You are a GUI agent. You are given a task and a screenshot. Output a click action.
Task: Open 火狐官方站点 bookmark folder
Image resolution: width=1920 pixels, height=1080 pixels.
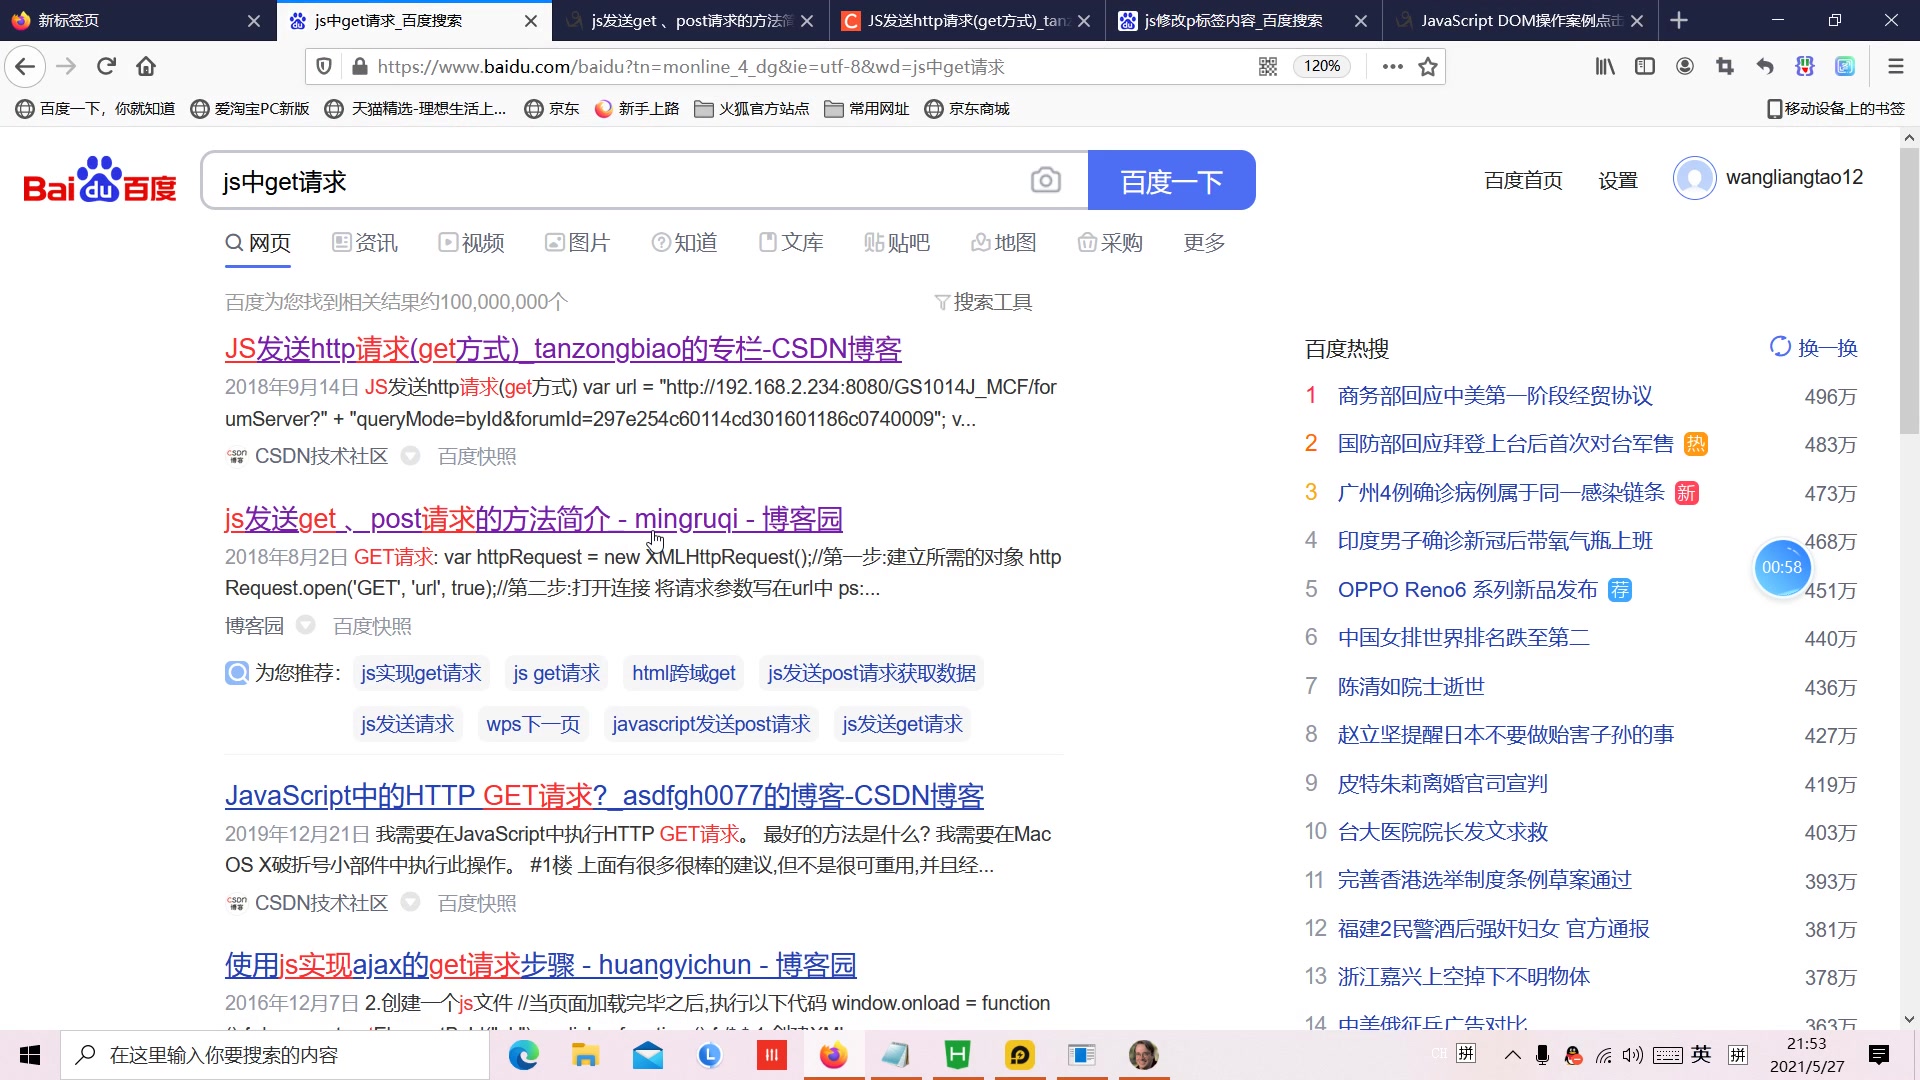[752, 108]
